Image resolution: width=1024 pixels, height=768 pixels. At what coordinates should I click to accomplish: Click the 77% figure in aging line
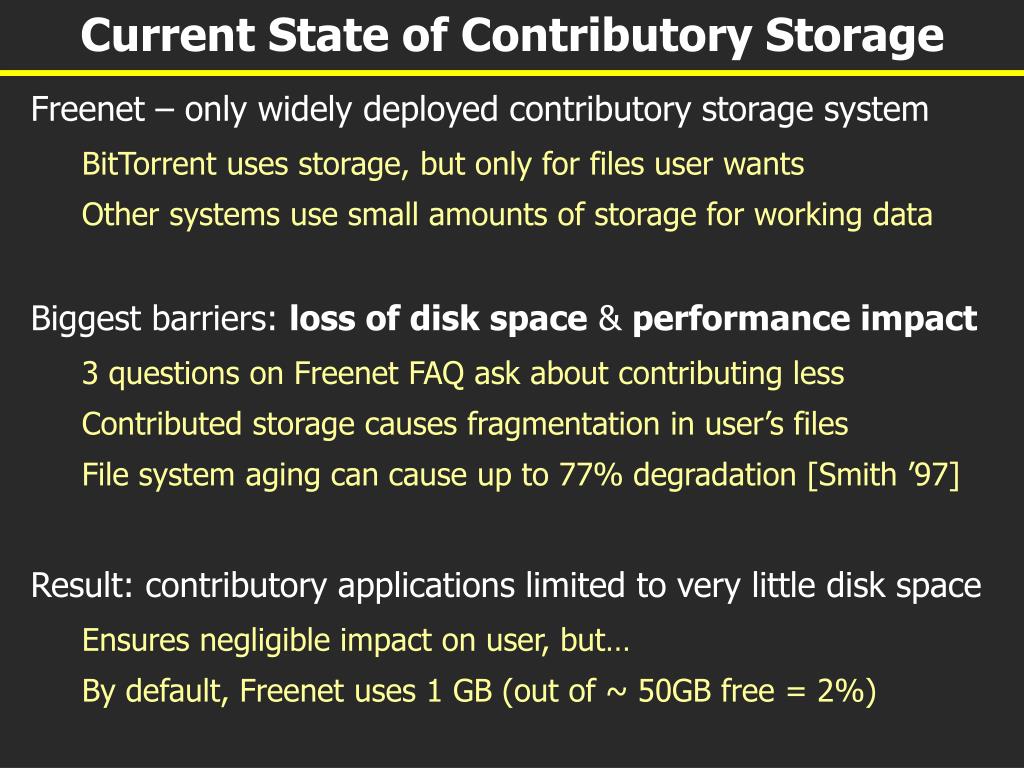pyautogui.click(x=590, y=475)
